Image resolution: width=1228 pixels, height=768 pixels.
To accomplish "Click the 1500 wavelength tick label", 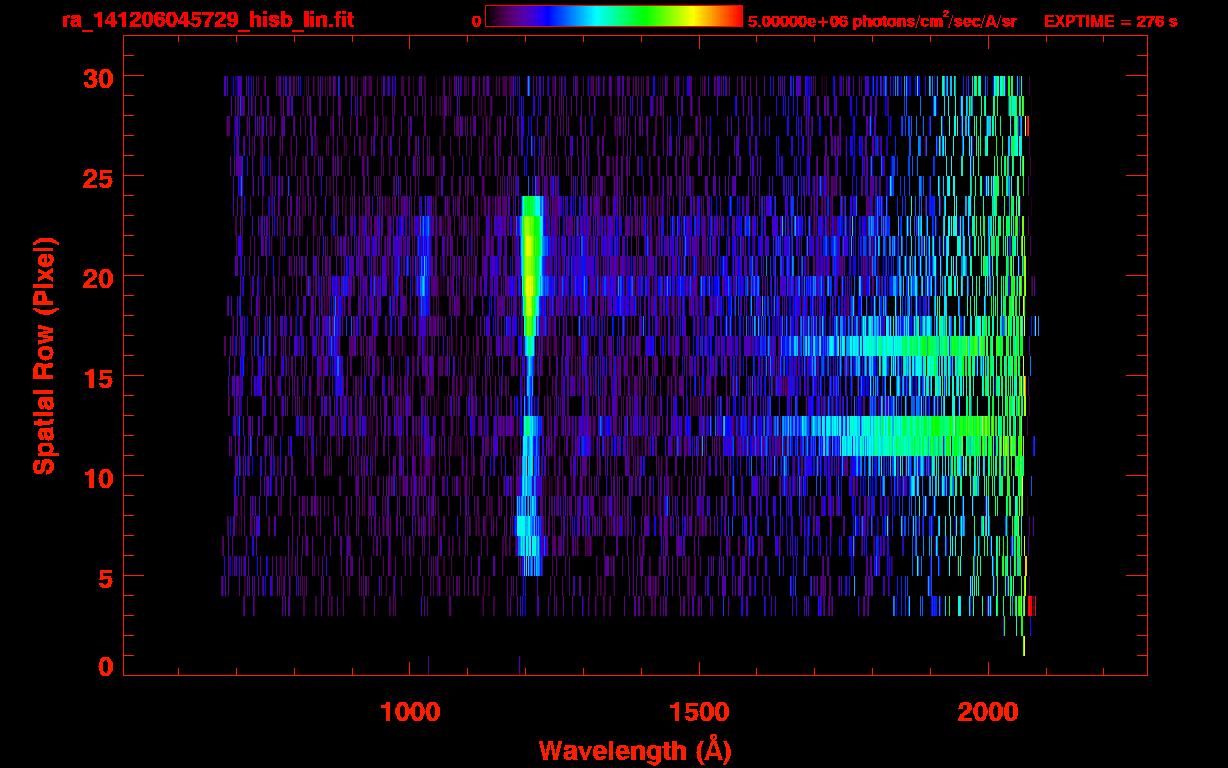I will coord(699,712).
